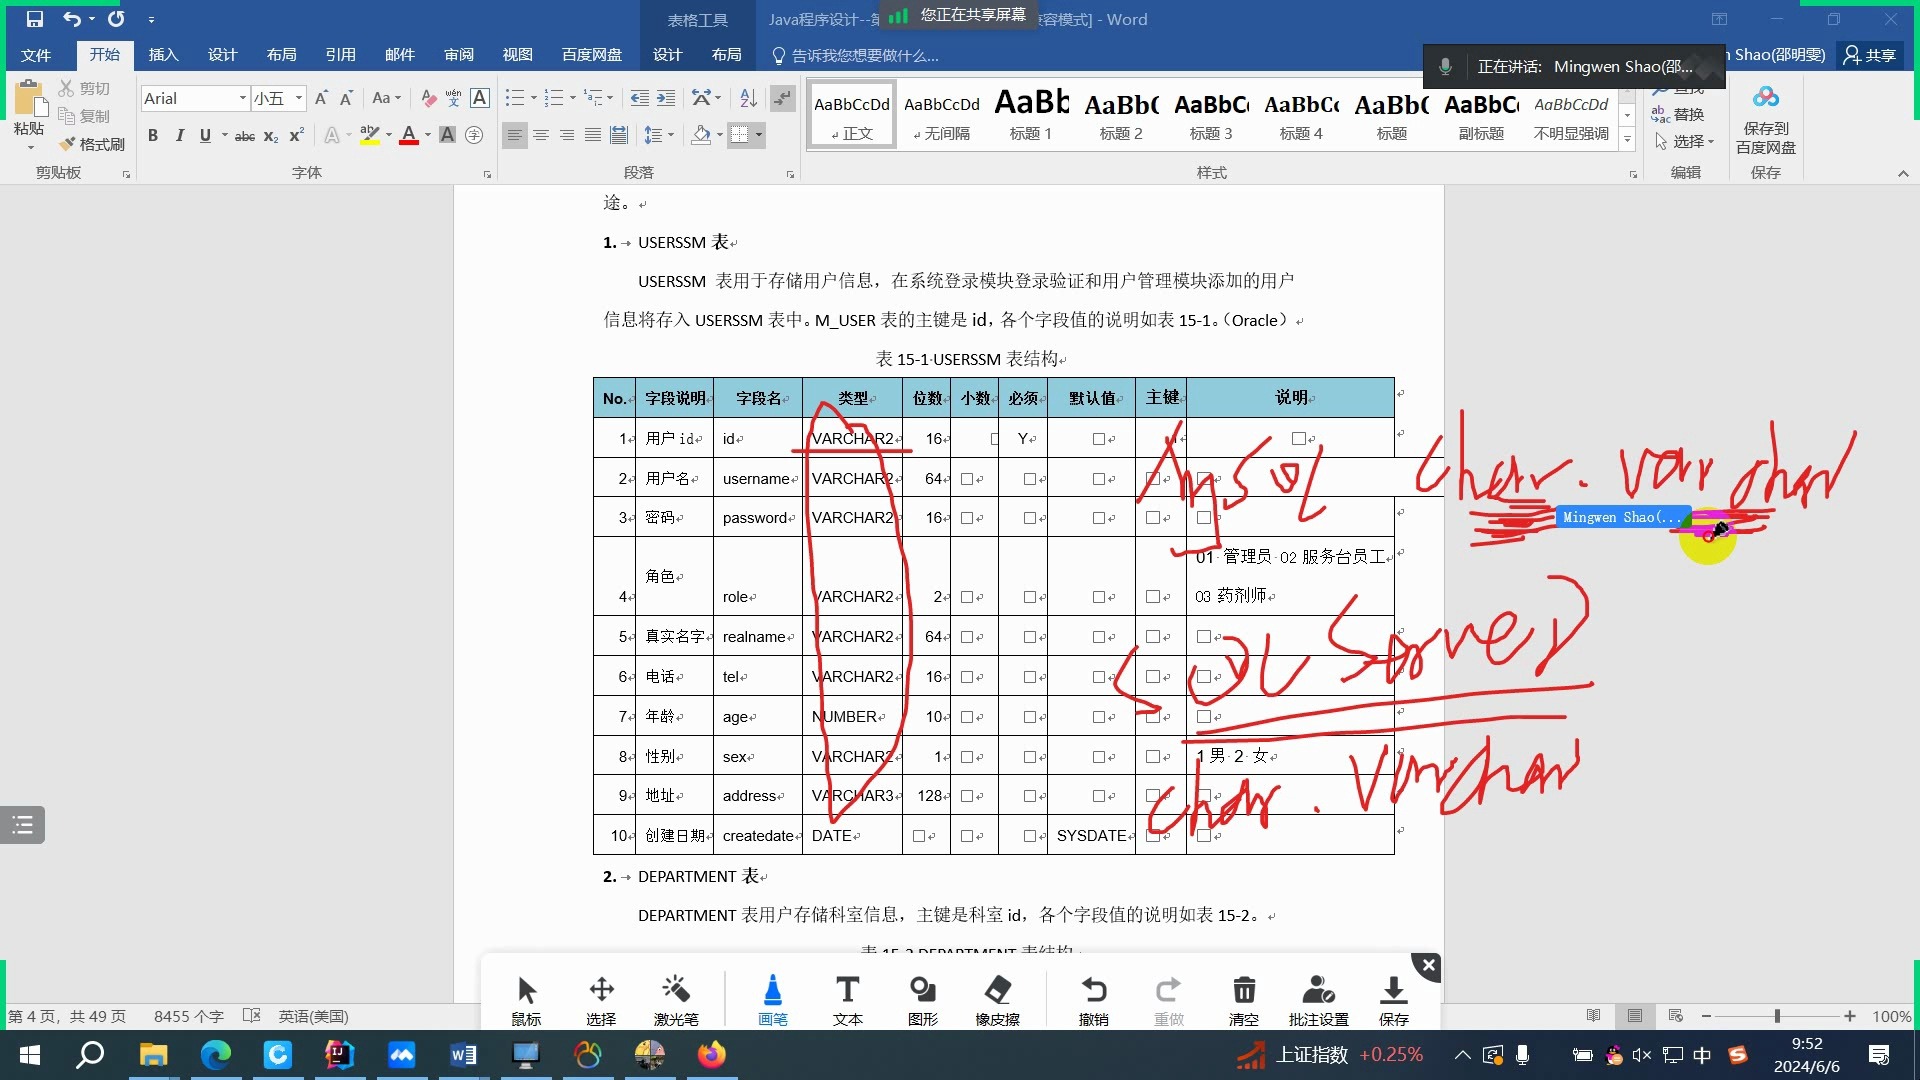
Task: Click the 开始 ribbon tab
Action: (x=104, y=55)
